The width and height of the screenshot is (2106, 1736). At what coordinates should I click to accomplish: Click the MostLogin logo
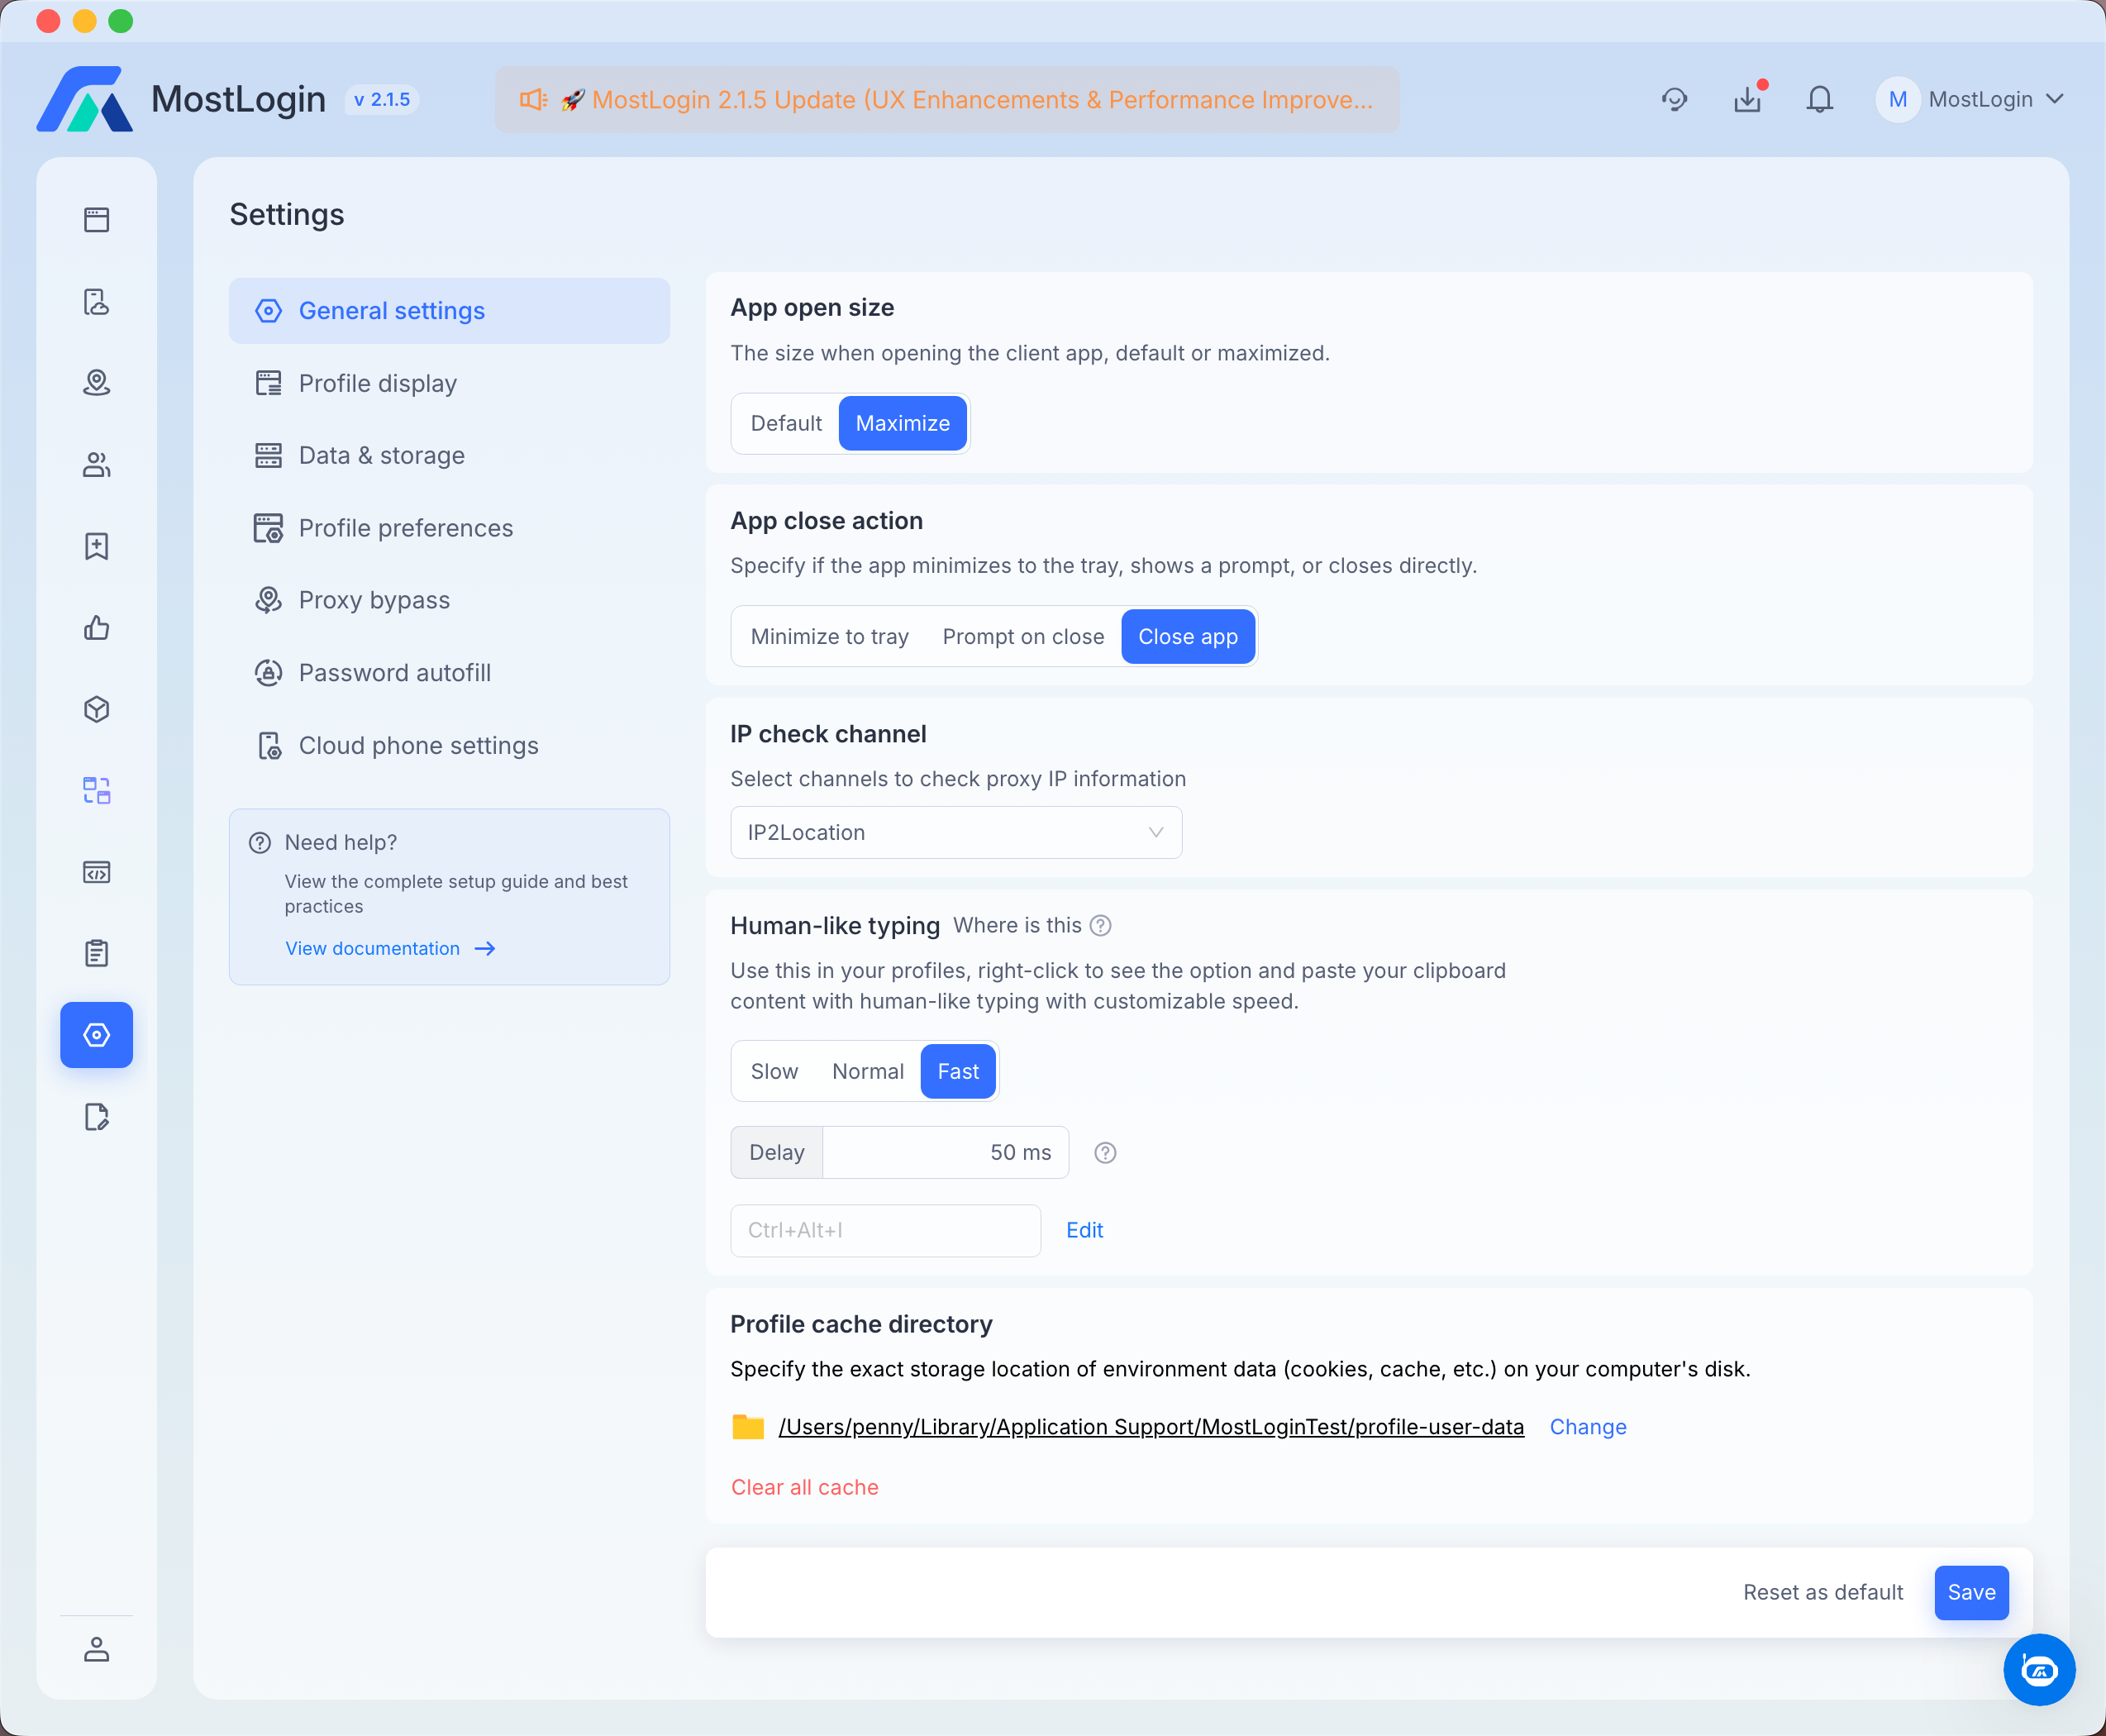click(85, 99)
